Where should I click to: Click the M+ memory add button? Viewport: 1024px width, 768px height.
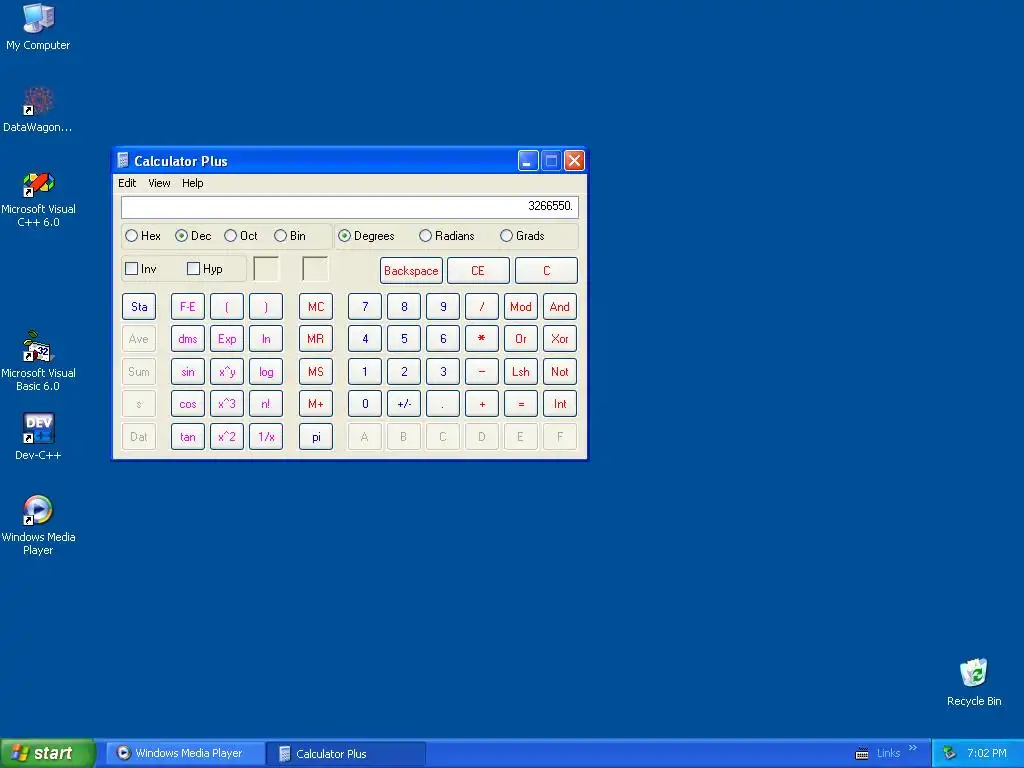[x=316, y=404]
